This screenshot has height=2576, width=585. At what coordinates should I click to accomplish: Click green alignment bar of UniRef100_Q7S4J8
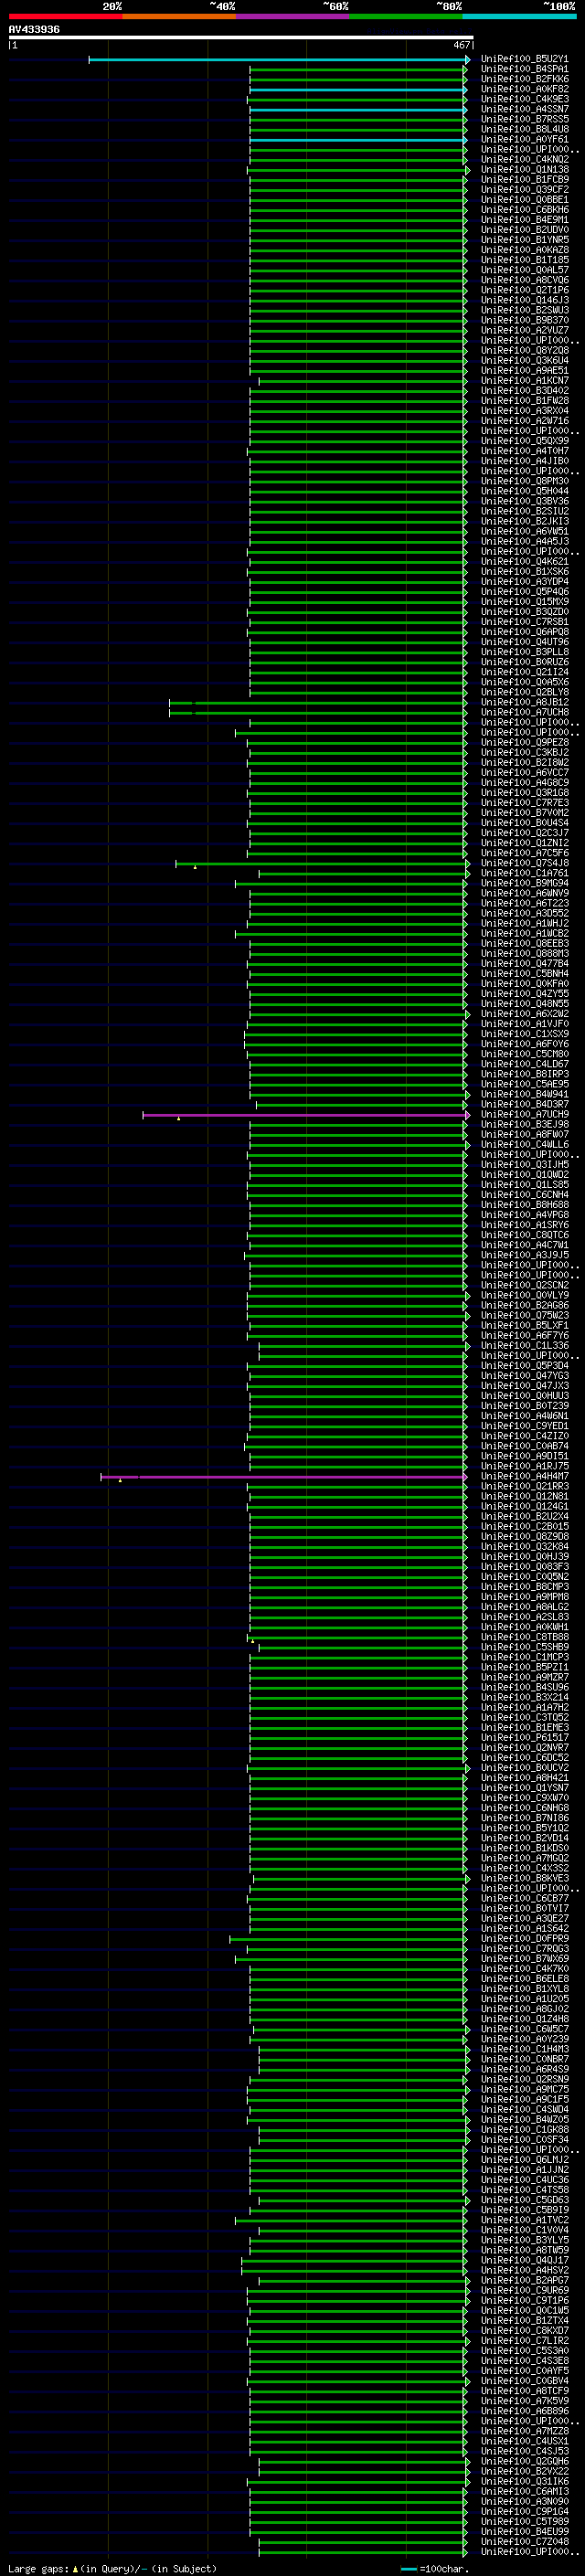[x=323, y=864]
